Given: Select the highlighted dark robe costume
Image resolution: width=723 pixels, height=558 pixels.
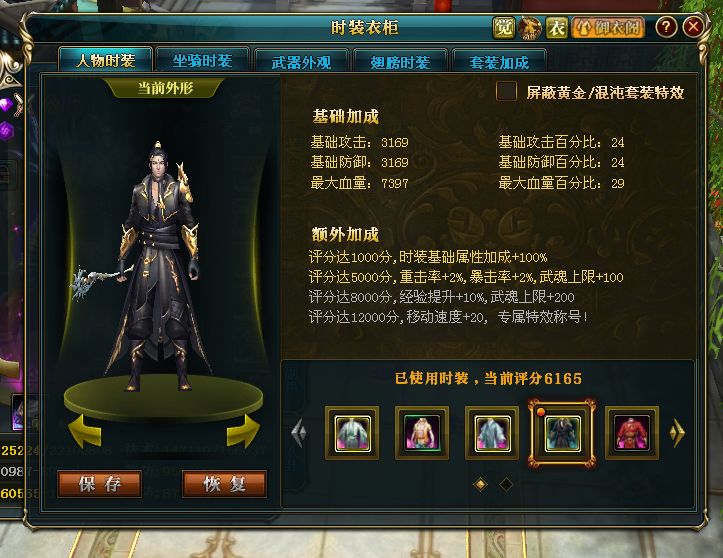Looking at the screenshot, I should [562, 433].
